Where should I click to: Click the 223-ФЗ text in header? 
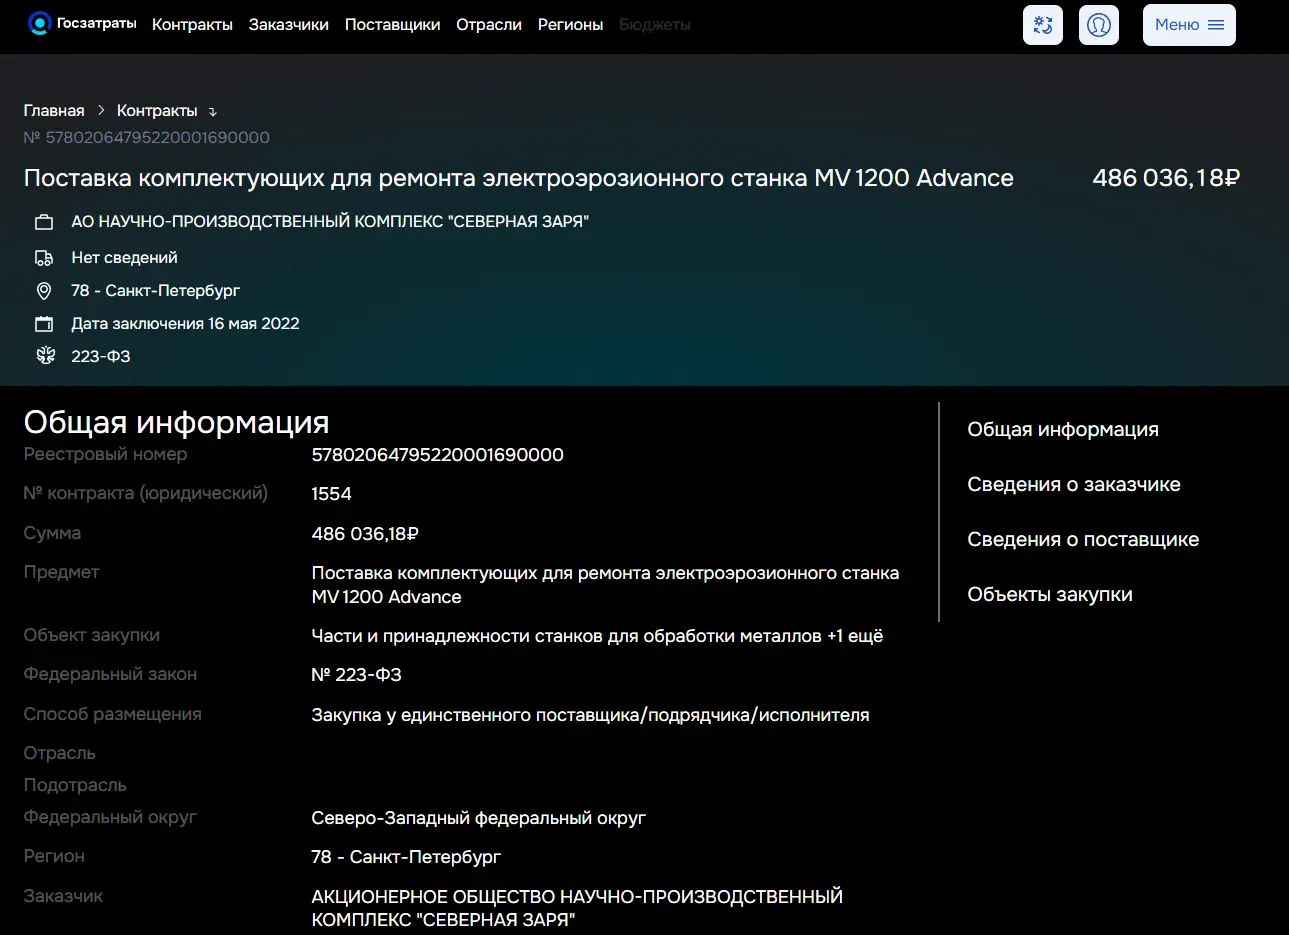pyautogui.click(x=101, y=357)
